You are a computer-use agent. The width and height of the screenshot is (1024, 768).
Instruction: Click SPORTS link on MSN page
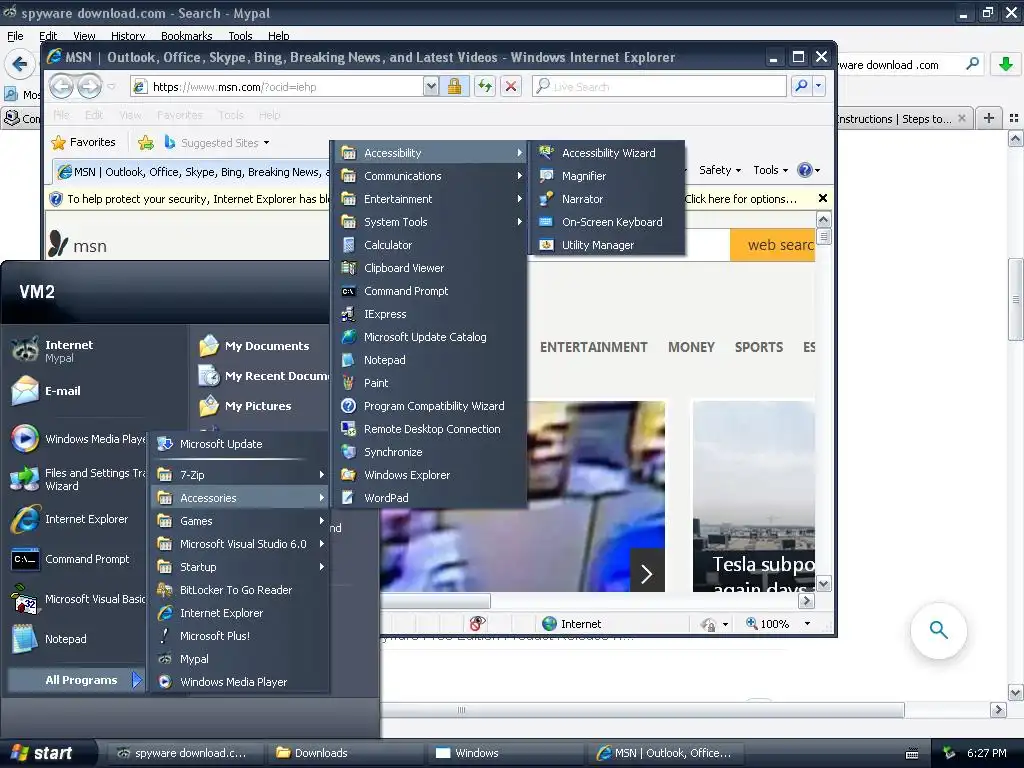[x=758, y=347]
